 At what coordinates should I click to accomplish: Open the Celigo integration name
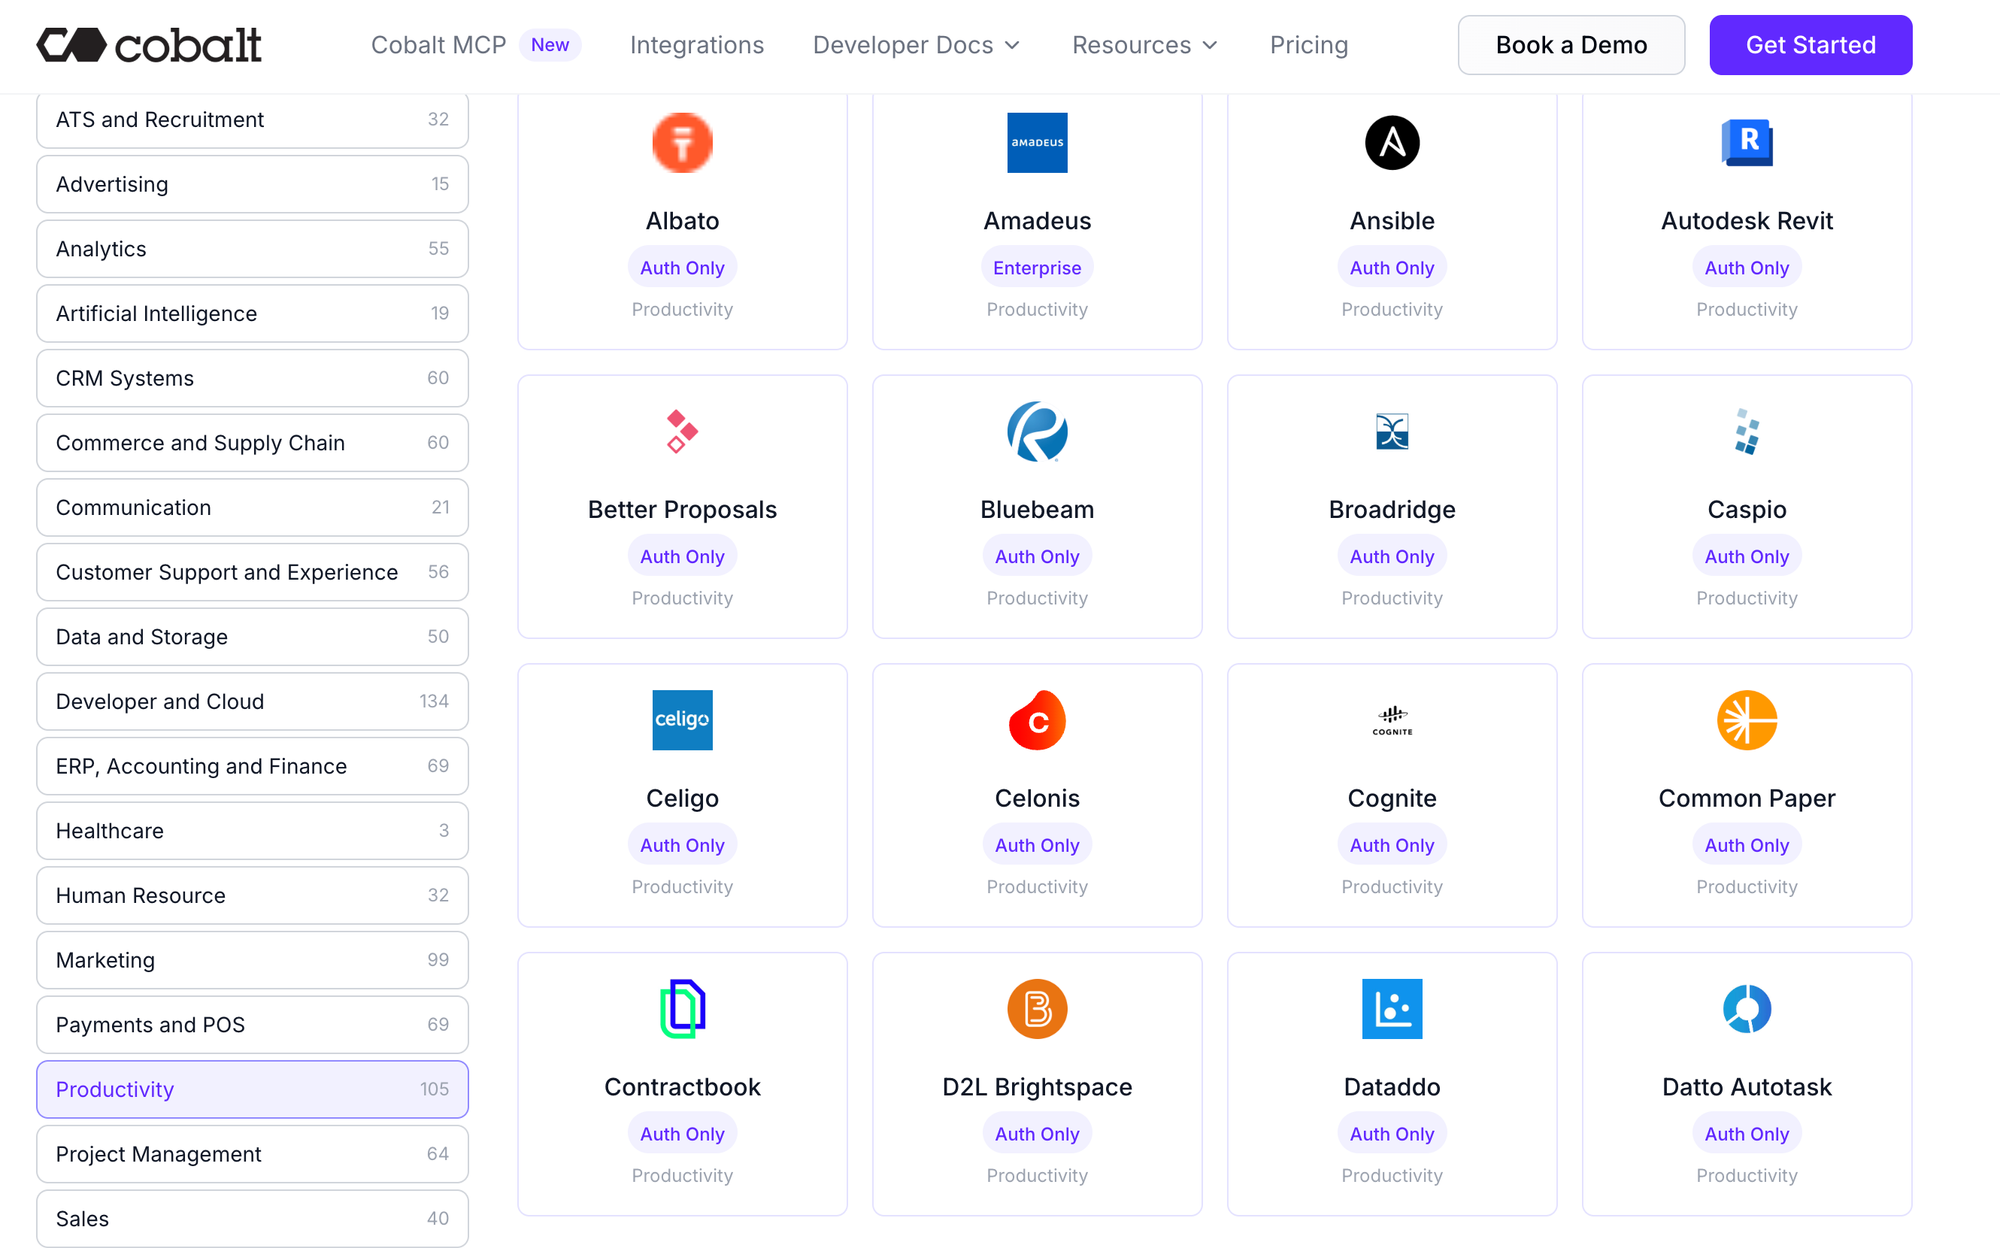pyautogui.click(x=682, y=798)
